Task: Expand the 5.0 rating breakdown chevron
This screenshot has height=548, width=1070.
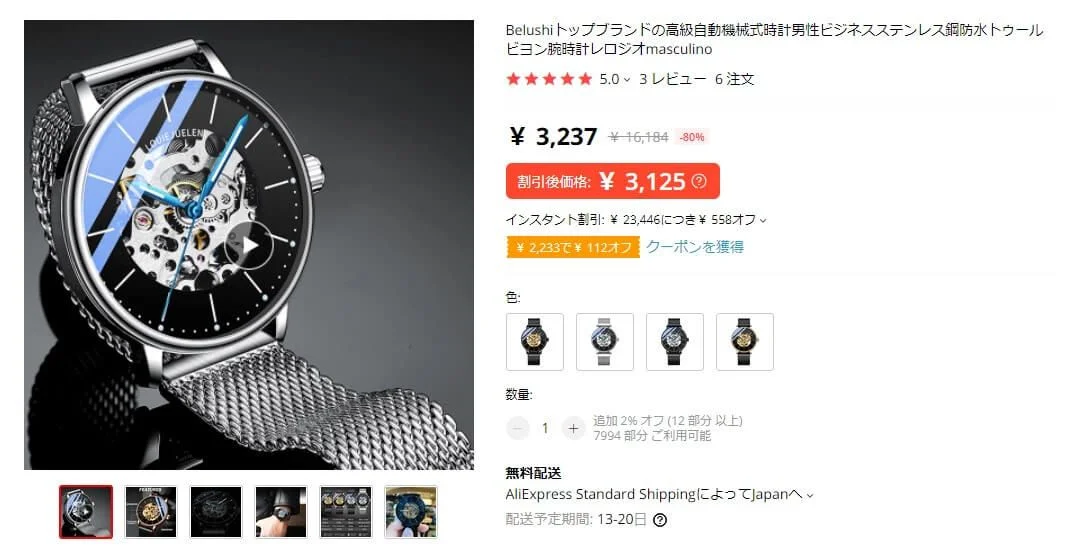Action: click(x=627, y=81)
